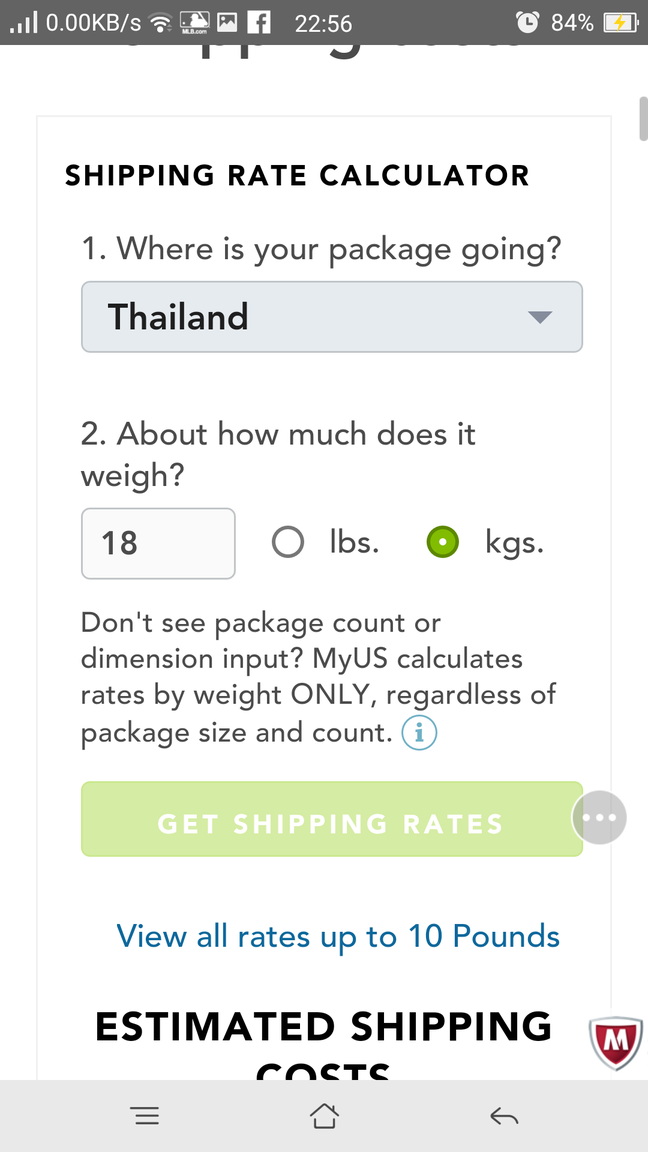This screenshot has width=648, height=1152.
Task: Select the kgs. weight unit radio
Action: pos(443,543)
